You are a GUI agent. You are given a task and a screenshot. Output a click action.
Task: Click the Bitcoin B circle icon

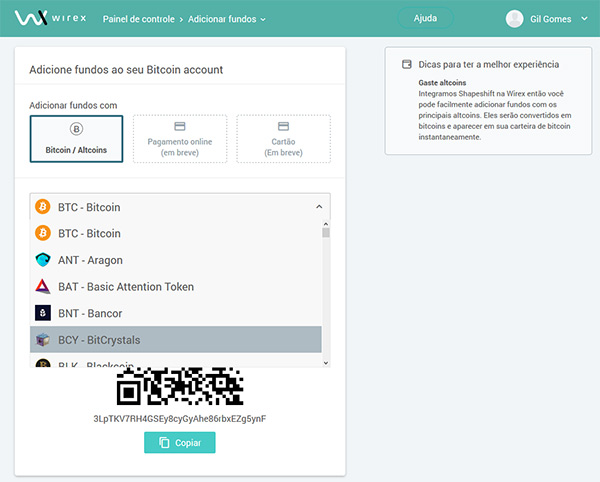point(77,129)
